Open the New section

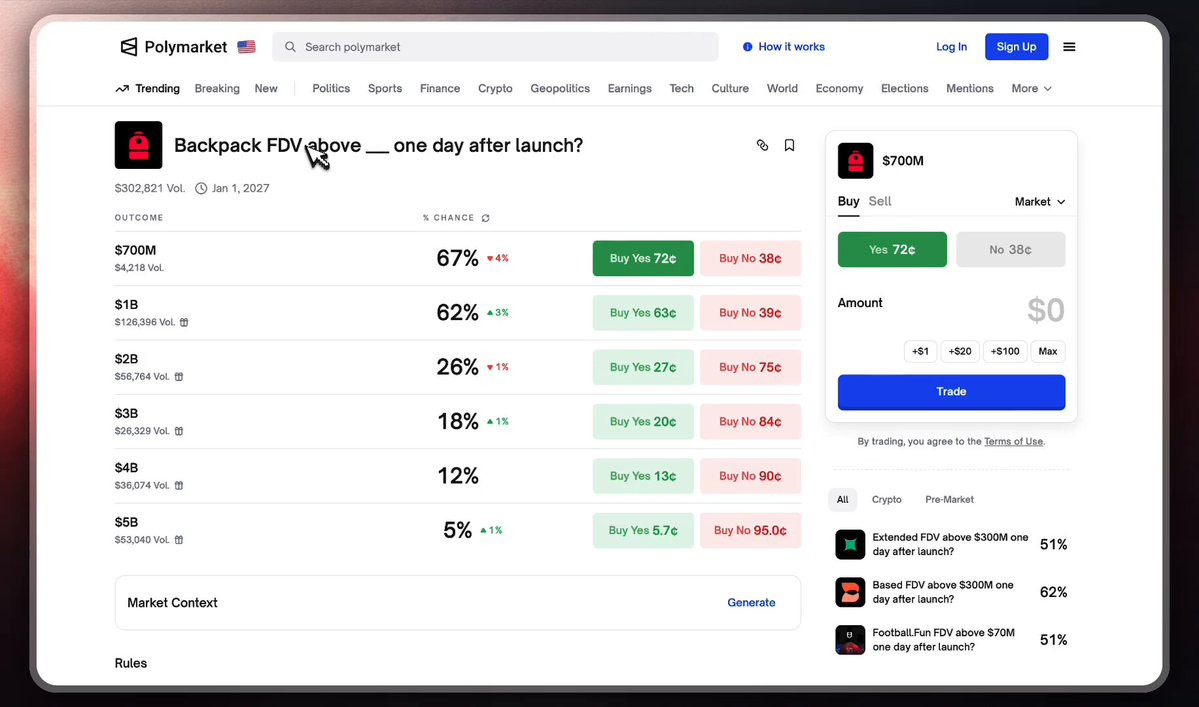[266, 89]
